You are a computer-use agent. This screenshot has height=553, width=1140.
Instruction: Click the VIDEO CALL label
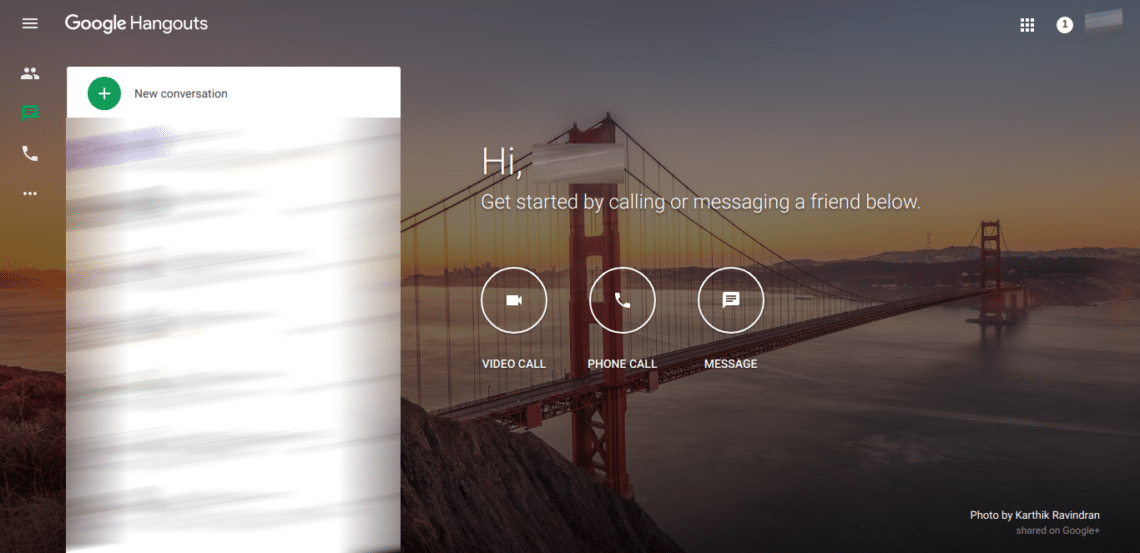pos(513,364)
